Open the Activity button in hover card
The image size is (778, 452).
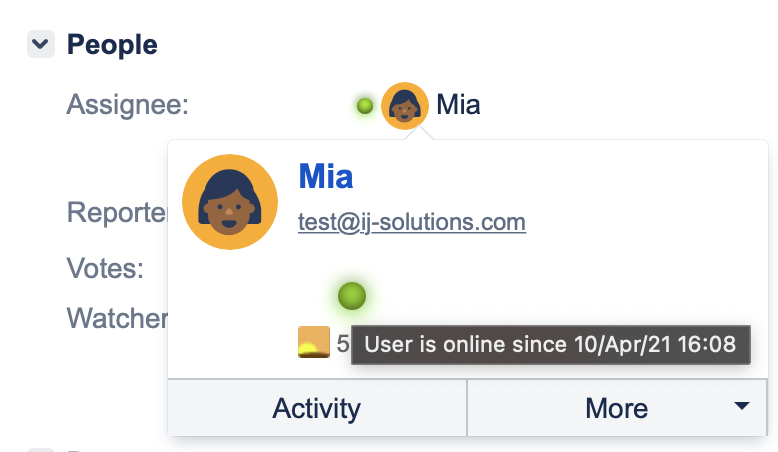pyautogui.click(x=317, y=408)
